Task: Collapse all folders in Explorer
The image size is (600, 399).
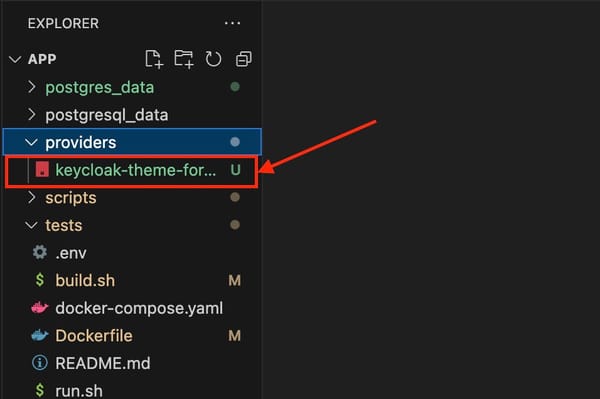Action: (243, 59)
